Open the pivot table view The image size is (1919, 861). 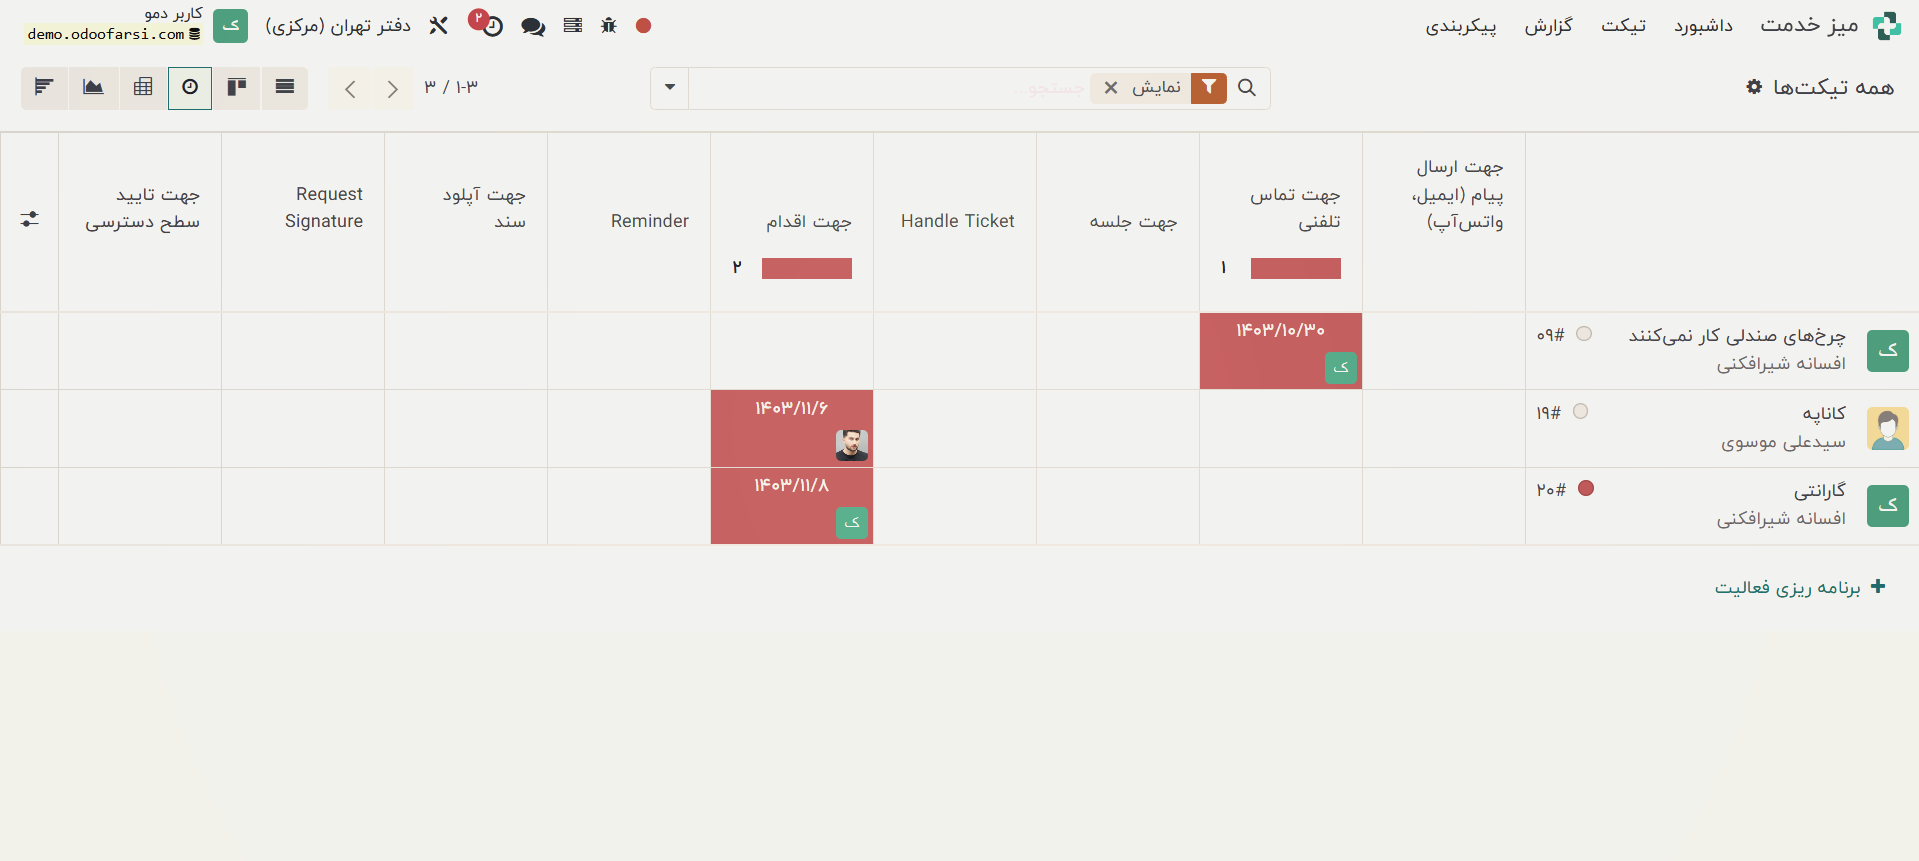click(143, 88)
